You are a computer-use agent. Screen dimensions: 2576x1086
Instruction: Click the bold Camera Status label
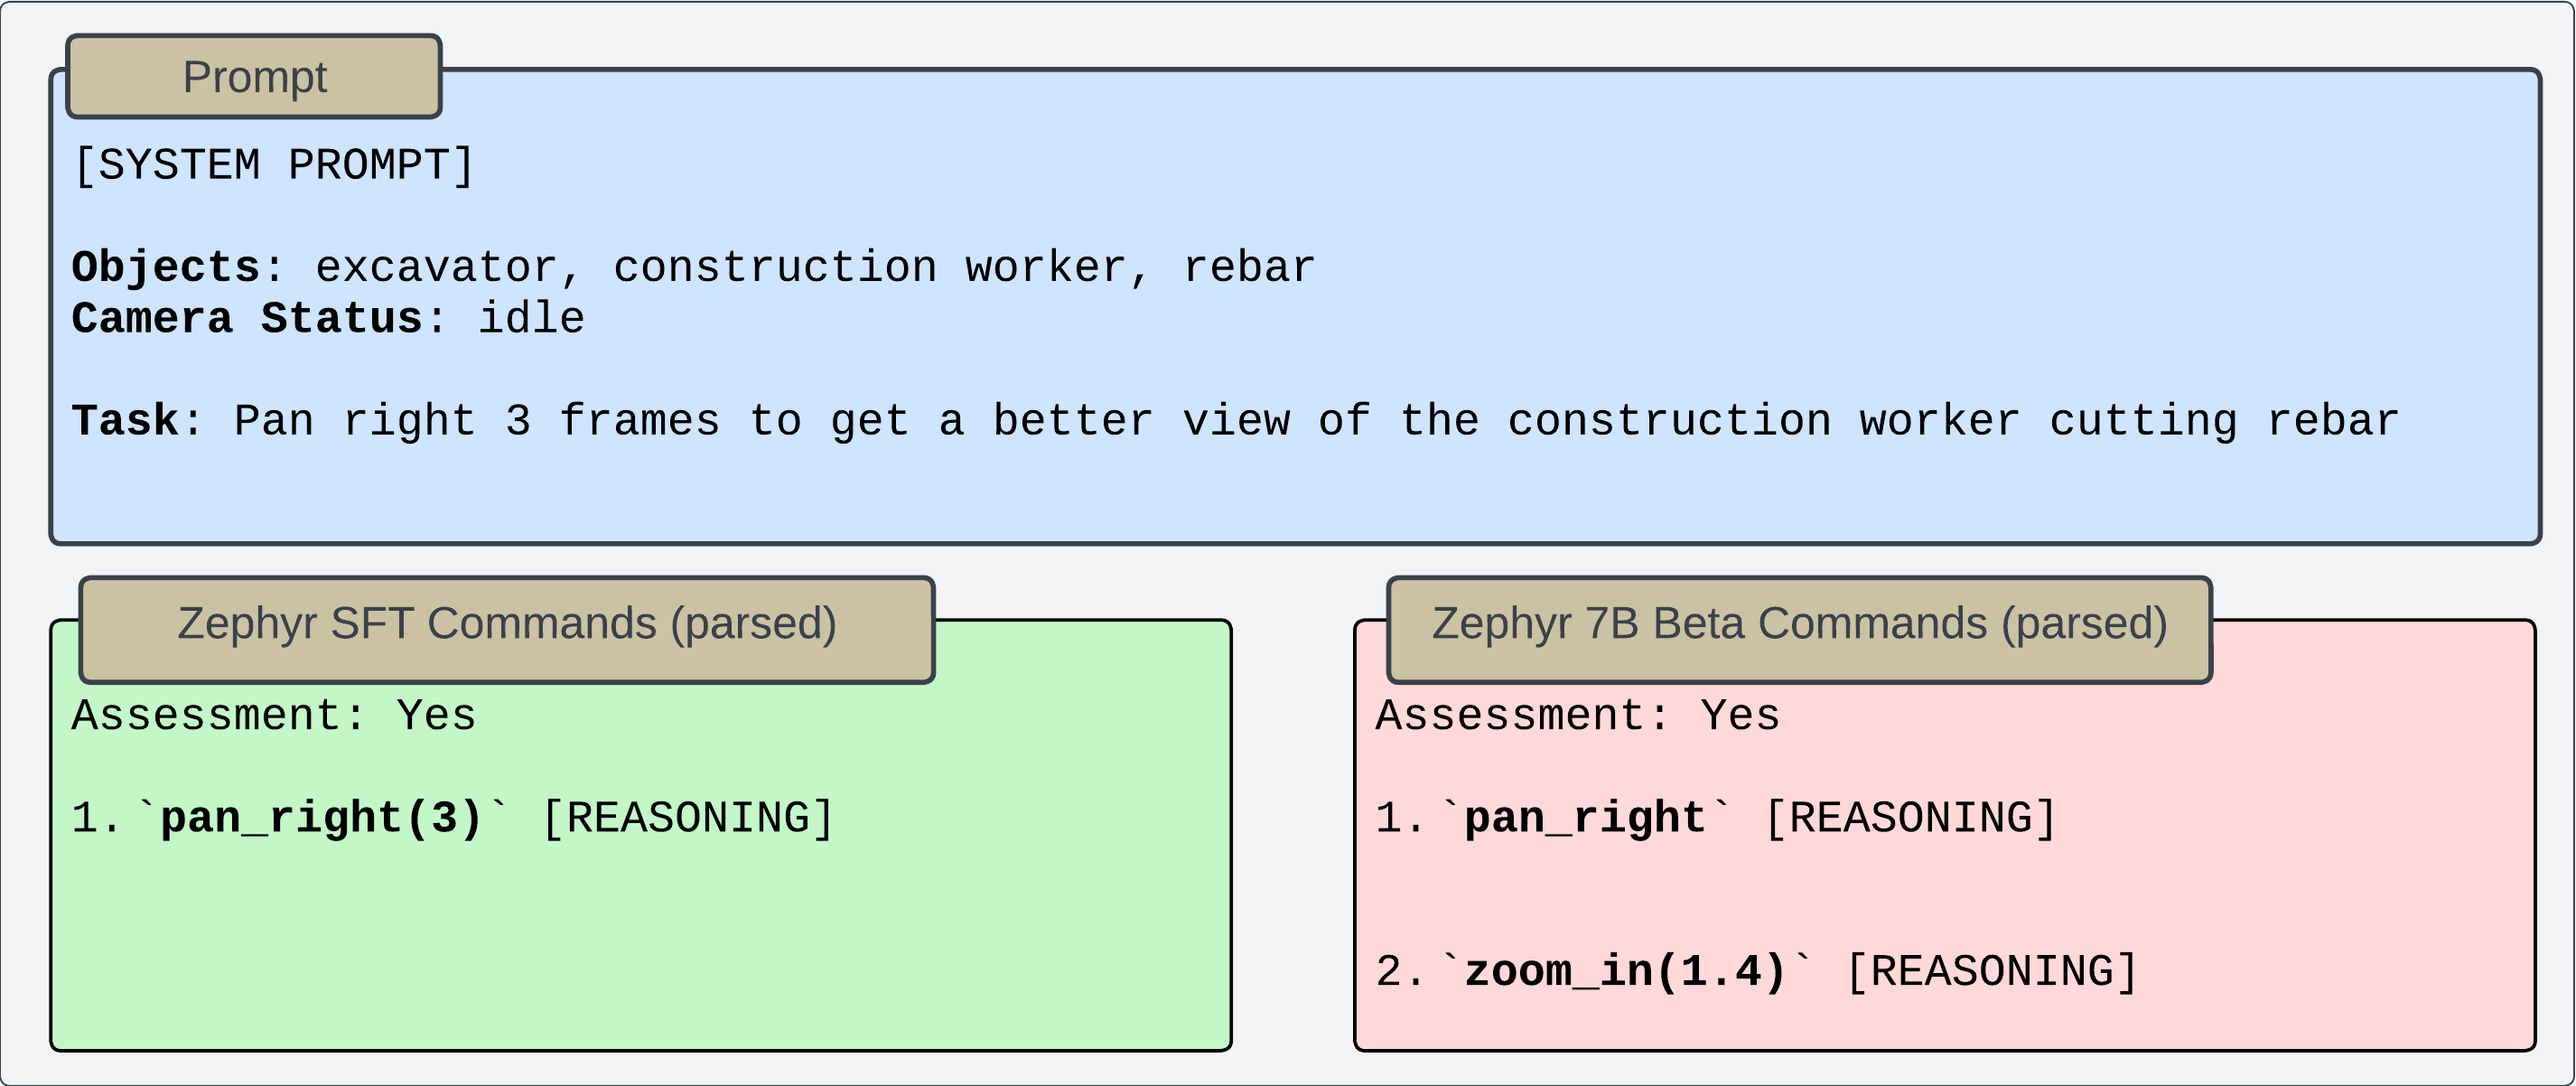(247, 319)
